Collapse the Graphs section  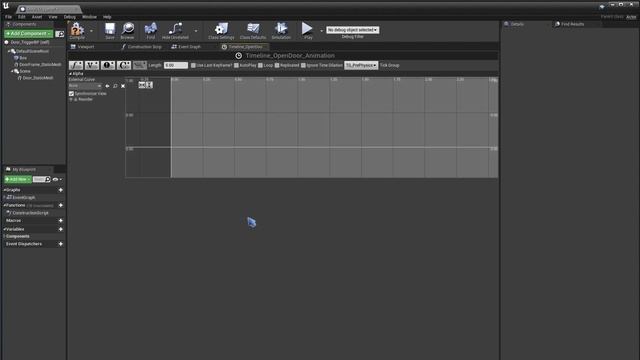pyautogui.click(x=4, y=190)
